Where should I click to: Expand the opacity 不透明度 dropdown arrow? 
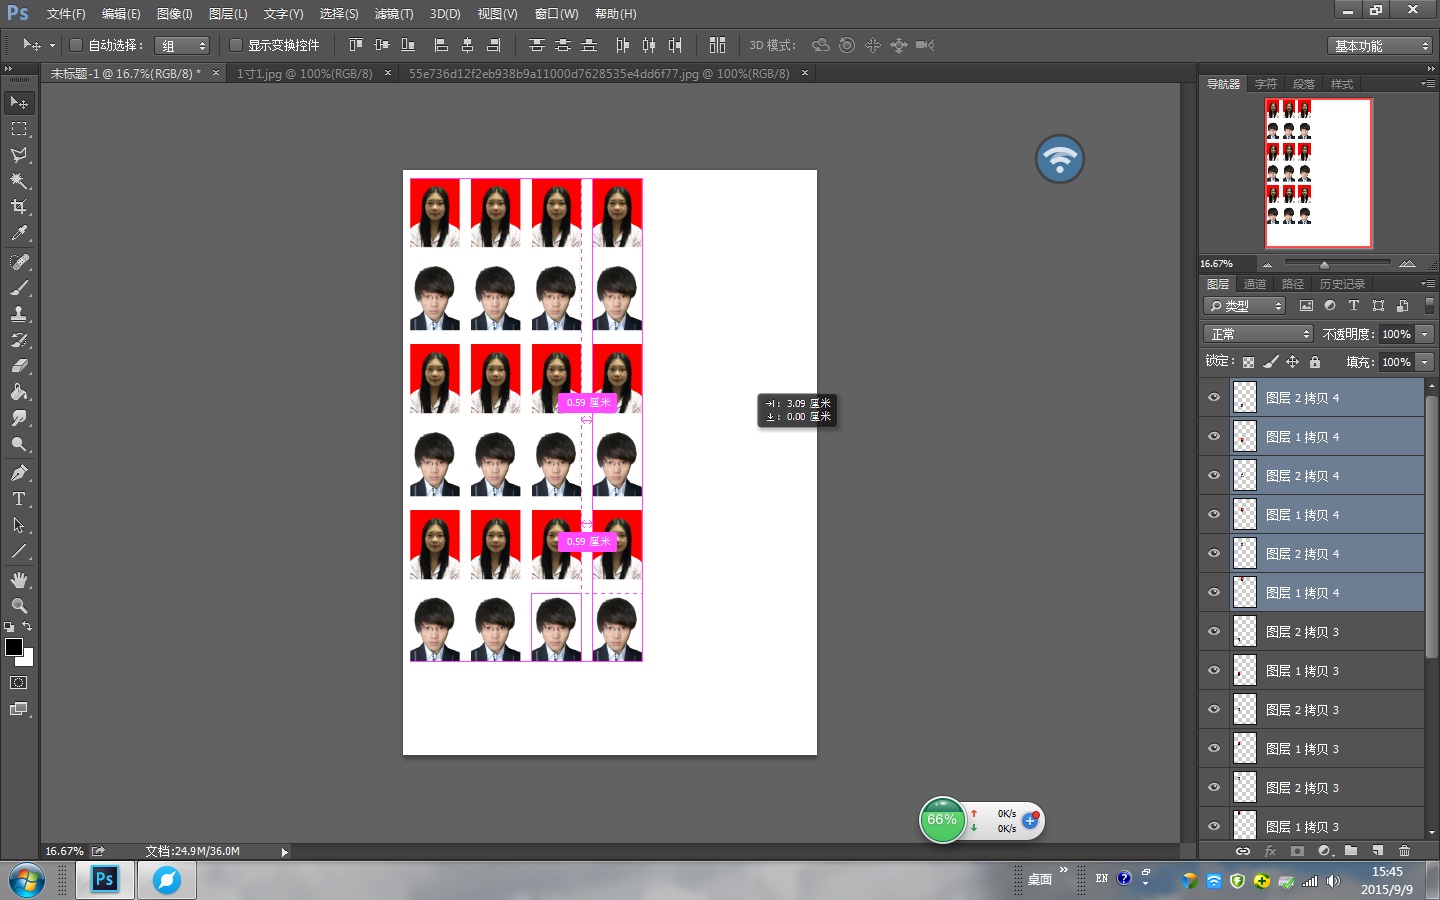click(x=1425, y=334)
